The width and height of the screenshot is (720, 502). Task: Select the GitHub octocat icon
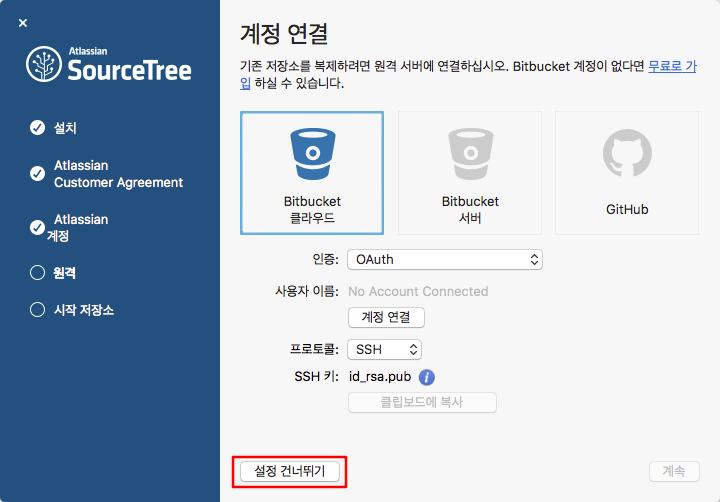pyautogui.click(x=627, y=153)
